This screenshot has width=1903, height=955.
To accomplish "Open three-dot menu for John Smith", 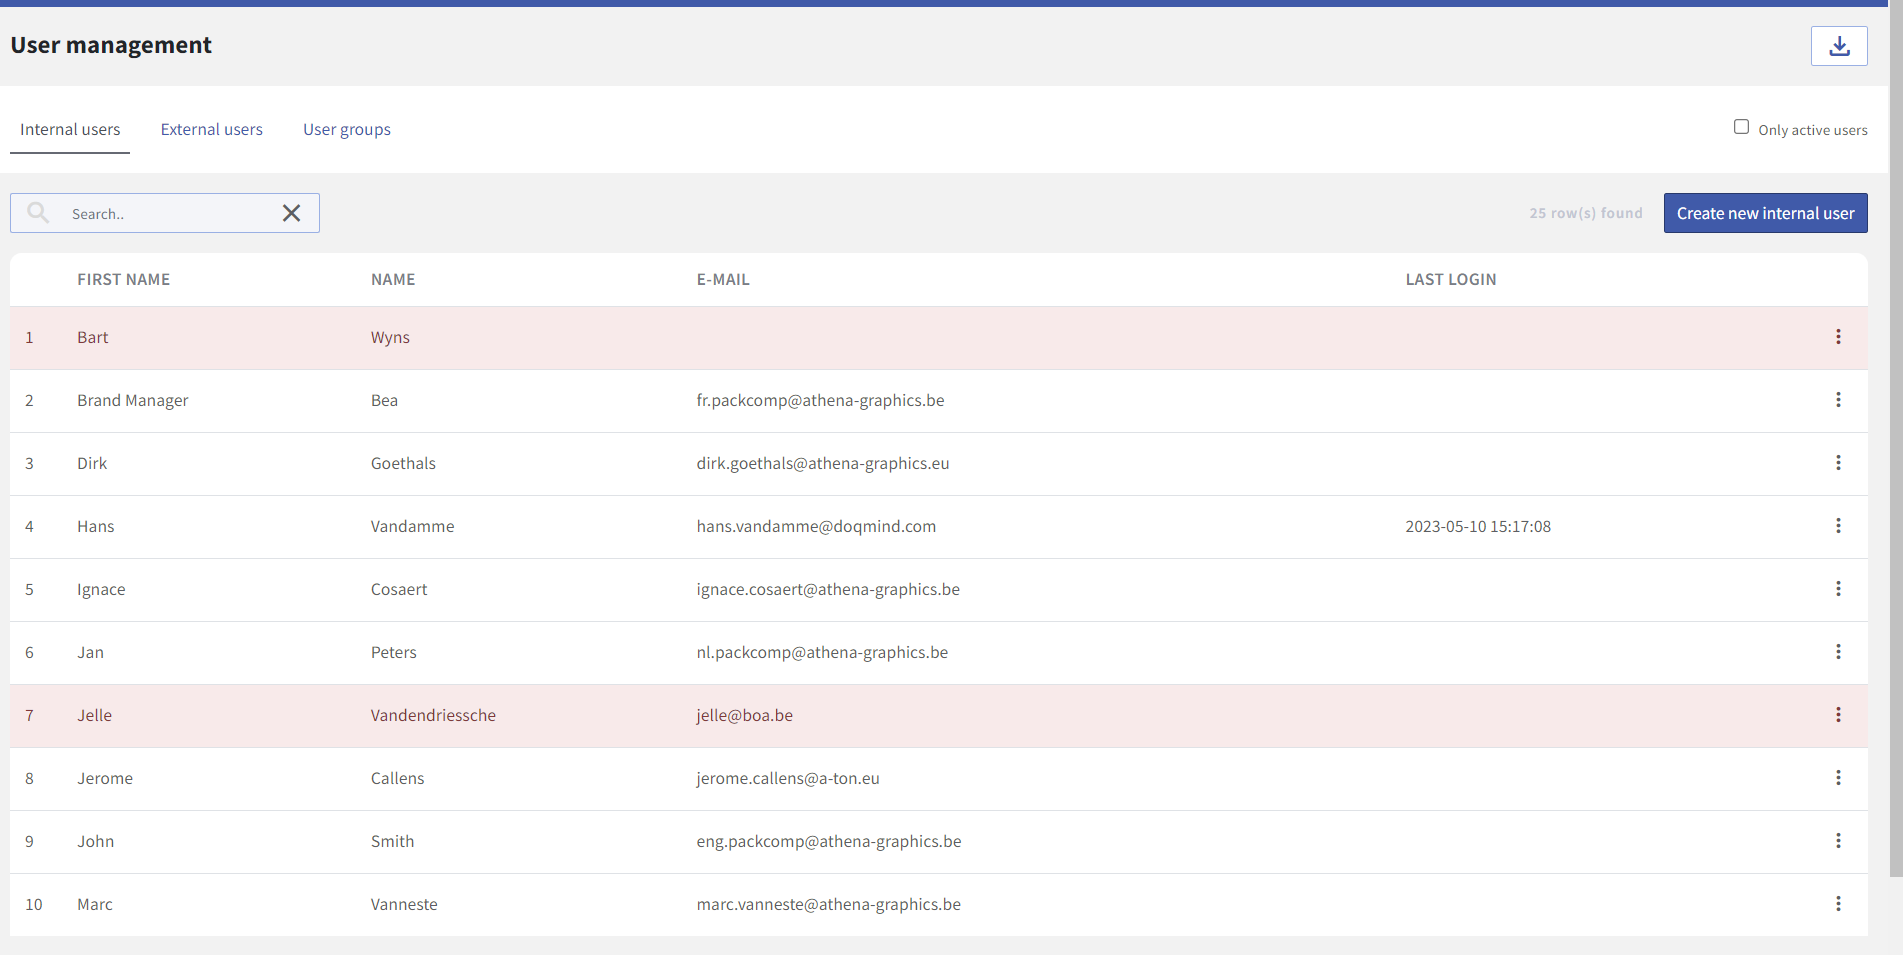I will [x=1837, y=841].
